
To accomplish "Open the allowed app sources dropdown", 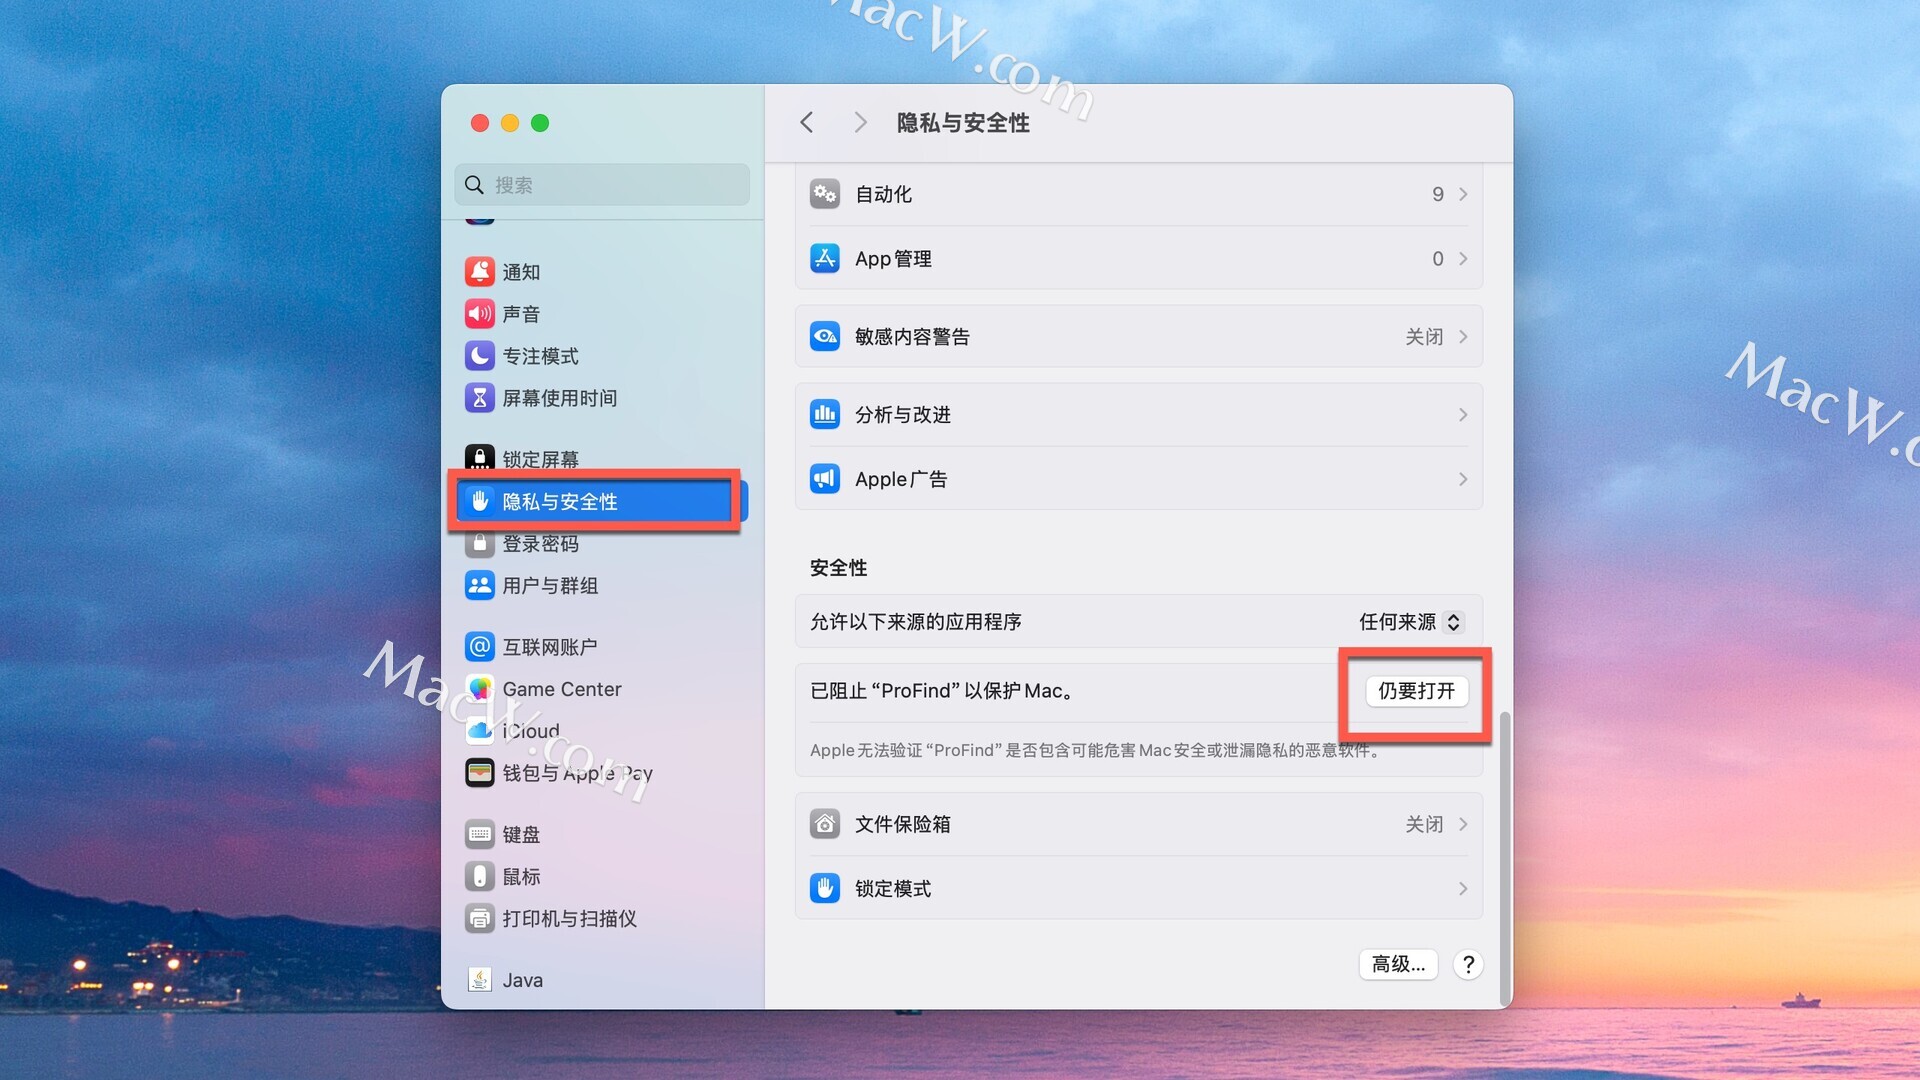I will pyautogui.click(x=1410, y=622).
